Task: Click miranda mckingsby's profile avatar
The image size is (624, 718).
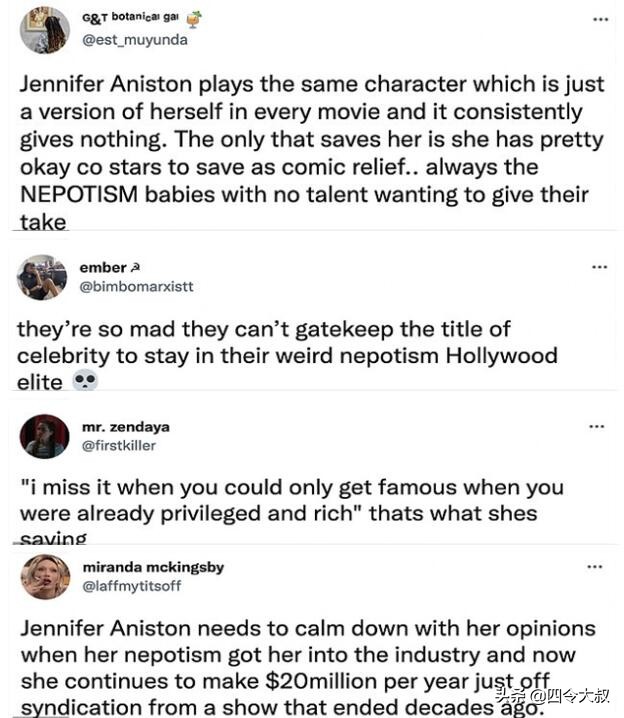Action: click(x=45, y=577)
